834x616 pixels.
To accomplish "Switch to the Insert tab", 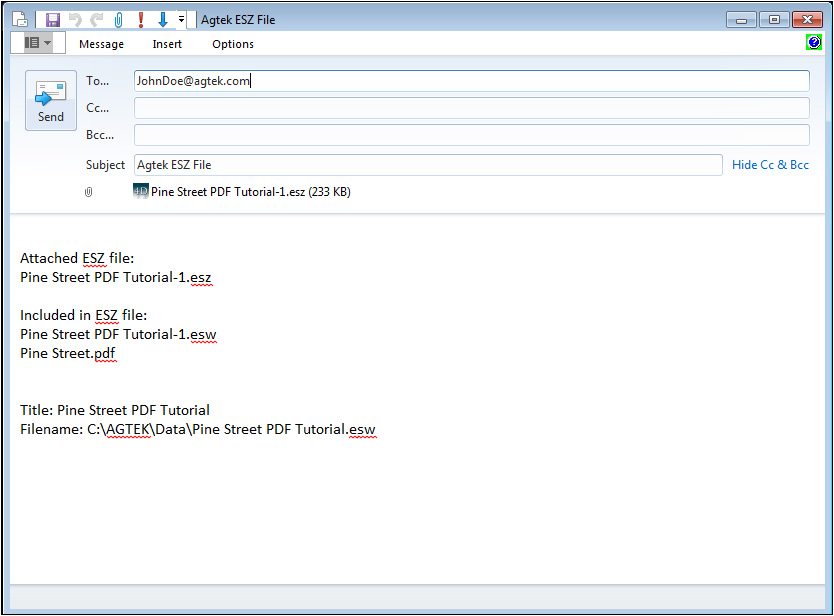I will click(167, 44).
